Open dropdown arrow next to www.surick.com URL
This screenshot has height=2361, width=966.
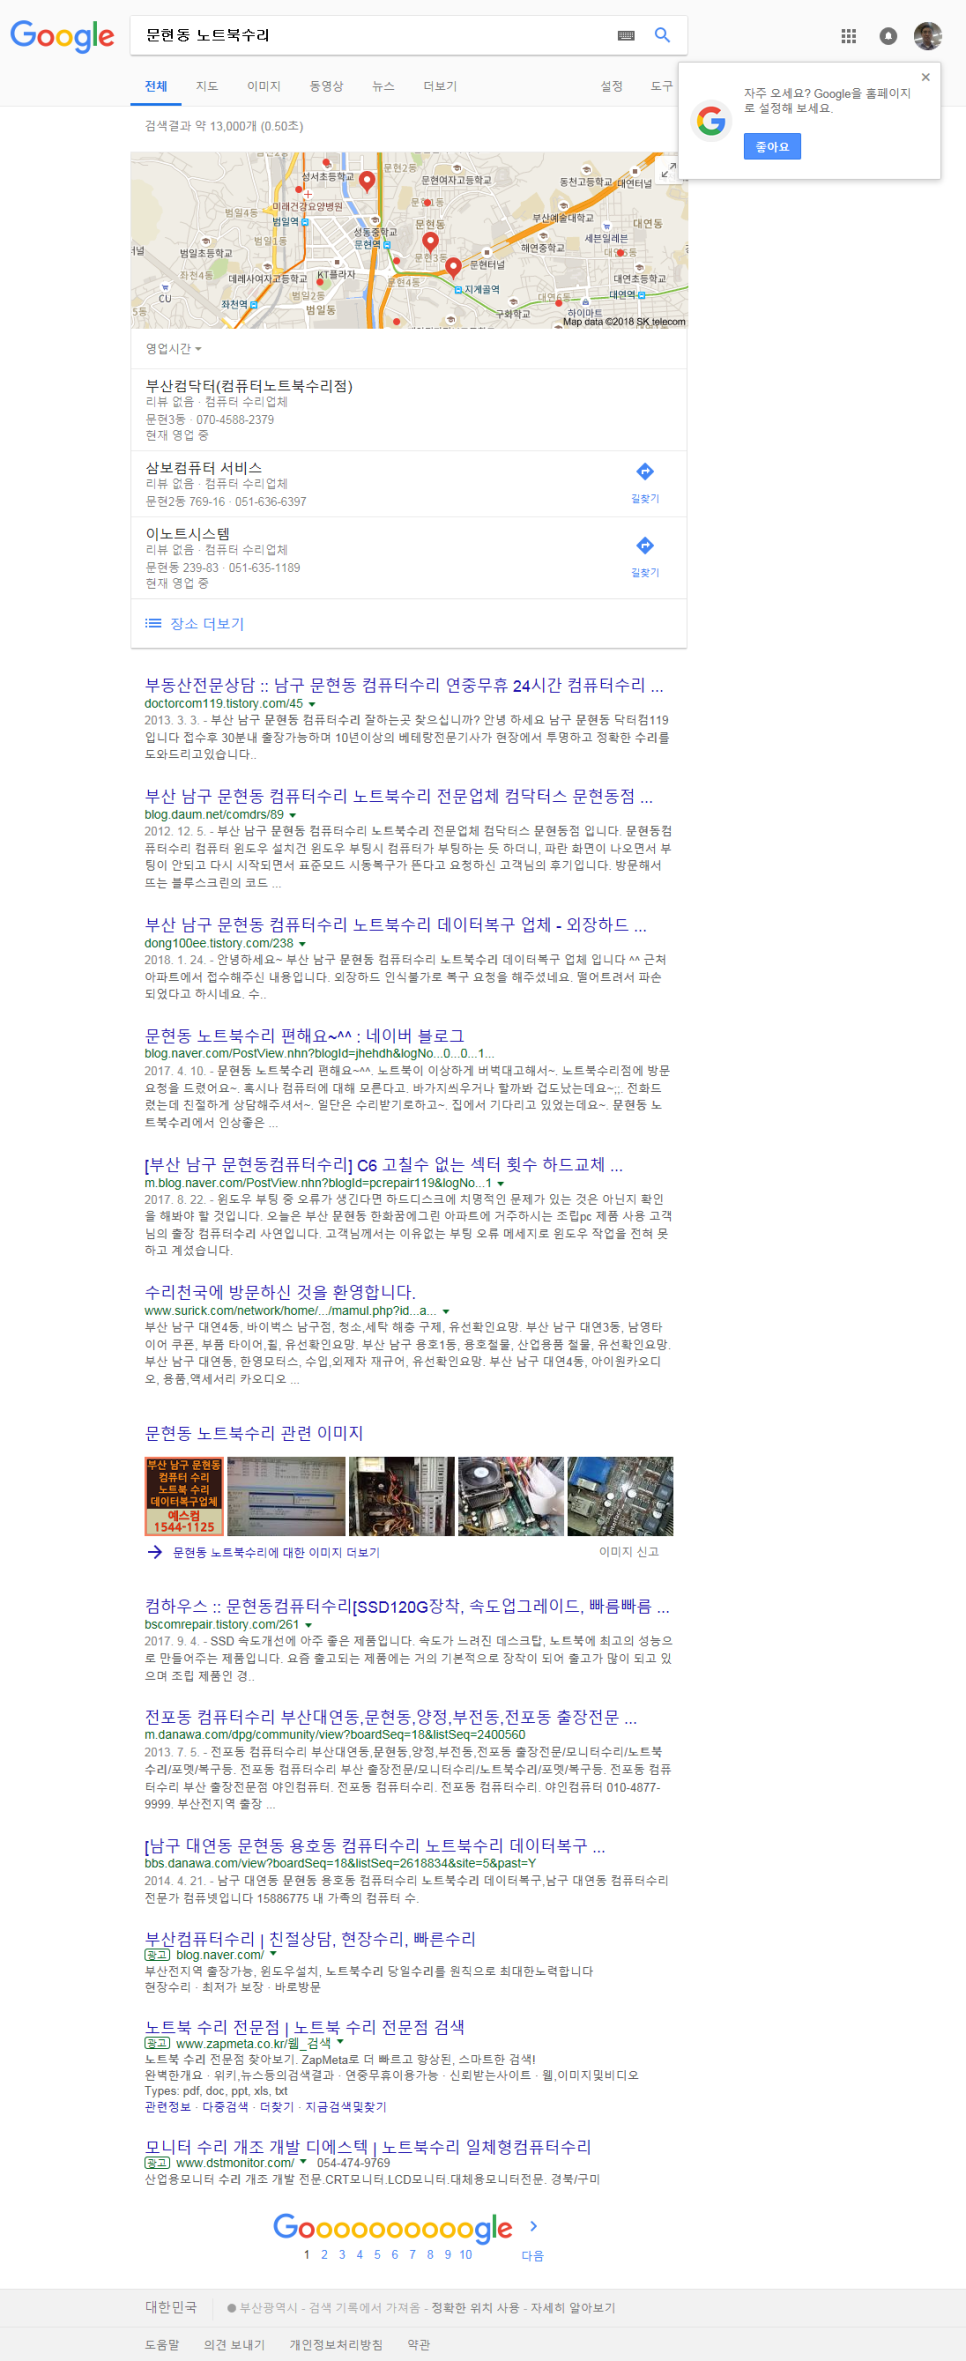coord(446,1311)
